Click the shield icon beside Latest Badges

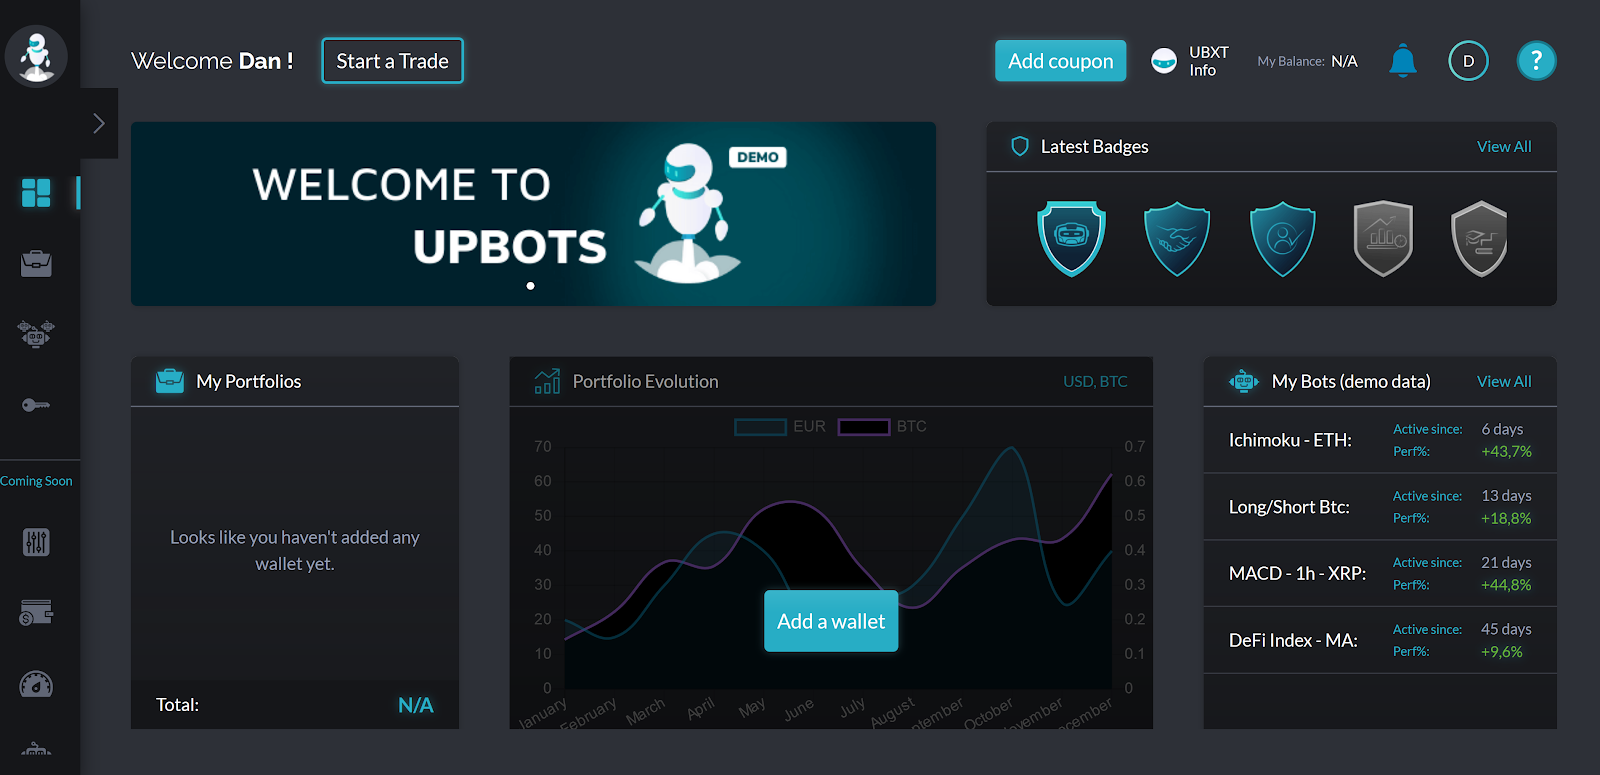pos(1020,147)
